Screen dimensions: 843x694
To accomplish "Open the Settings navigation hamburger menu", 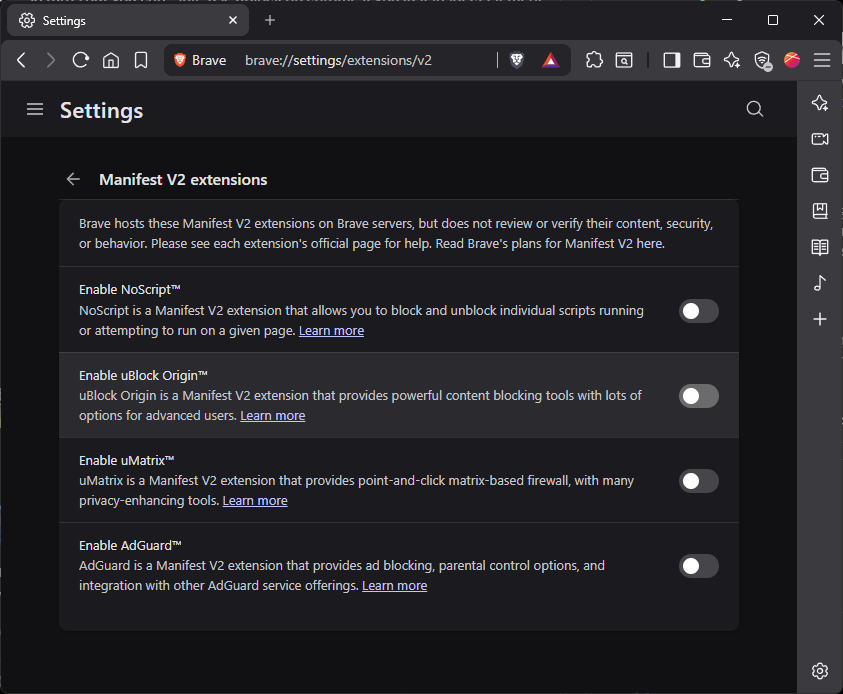I will (x=35, y=110).
